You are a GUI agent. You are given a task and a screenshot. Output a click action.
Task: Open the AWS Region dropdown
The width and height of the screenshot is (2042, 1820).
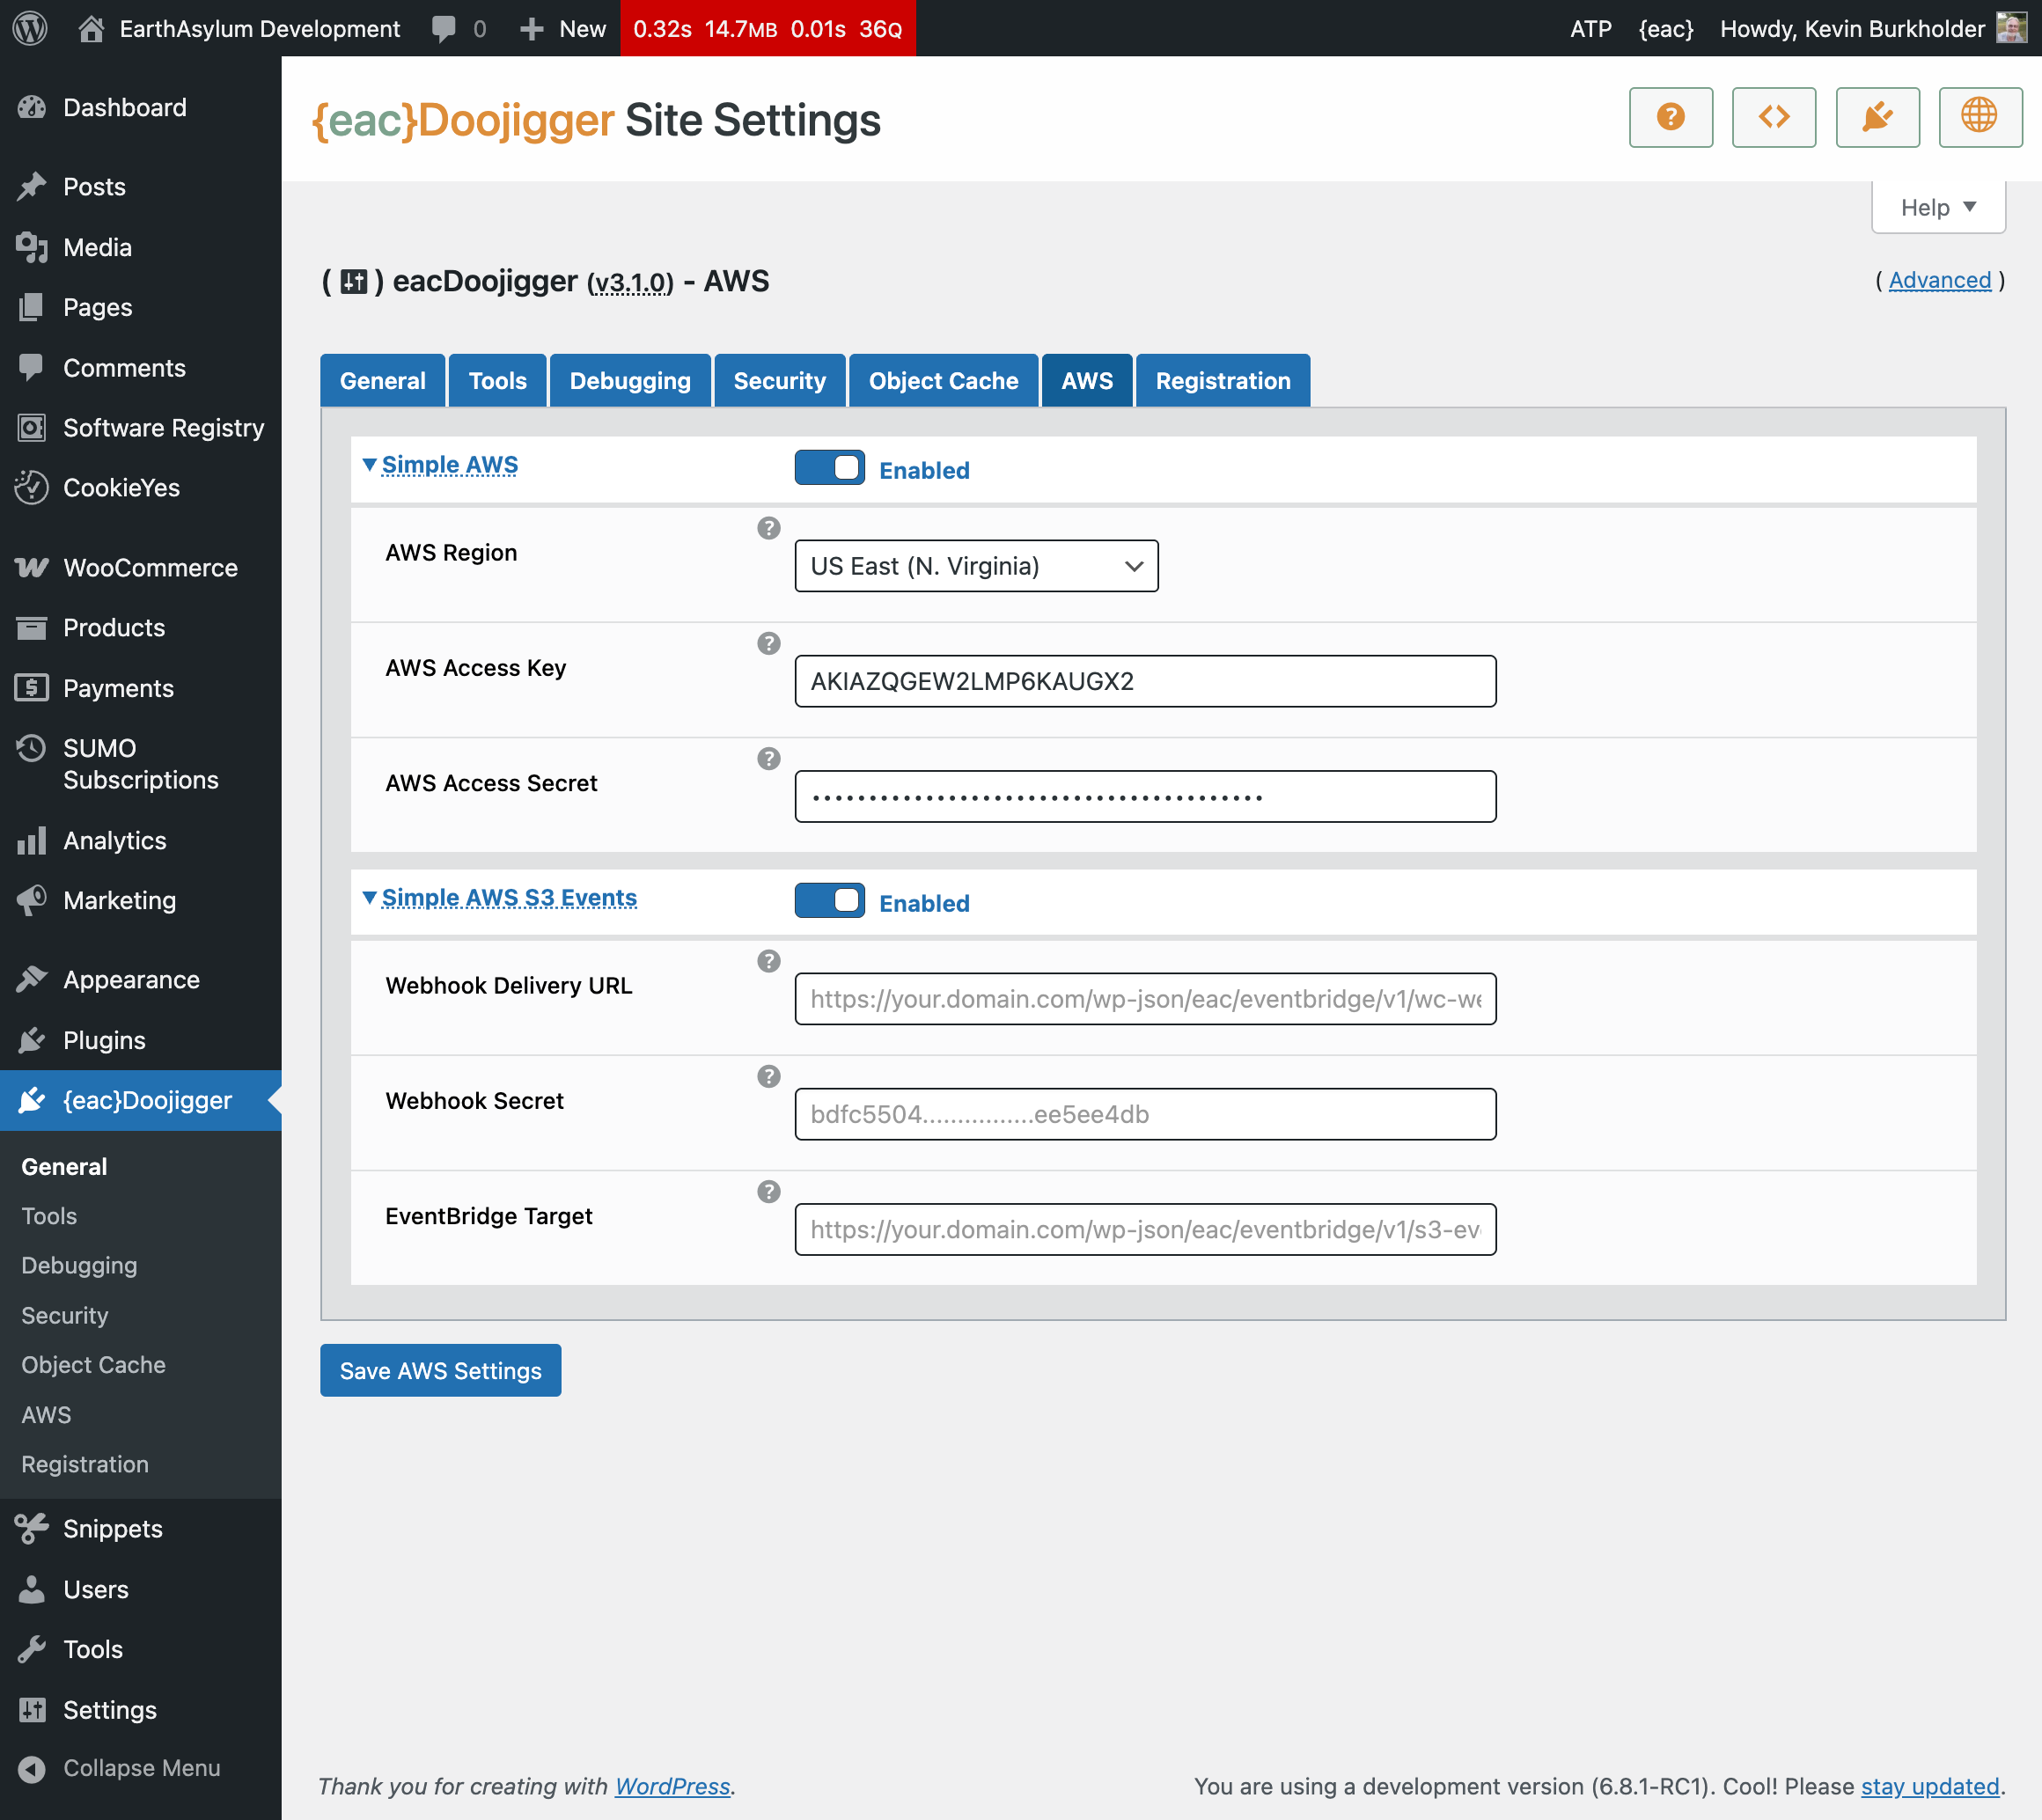(975, 566)
